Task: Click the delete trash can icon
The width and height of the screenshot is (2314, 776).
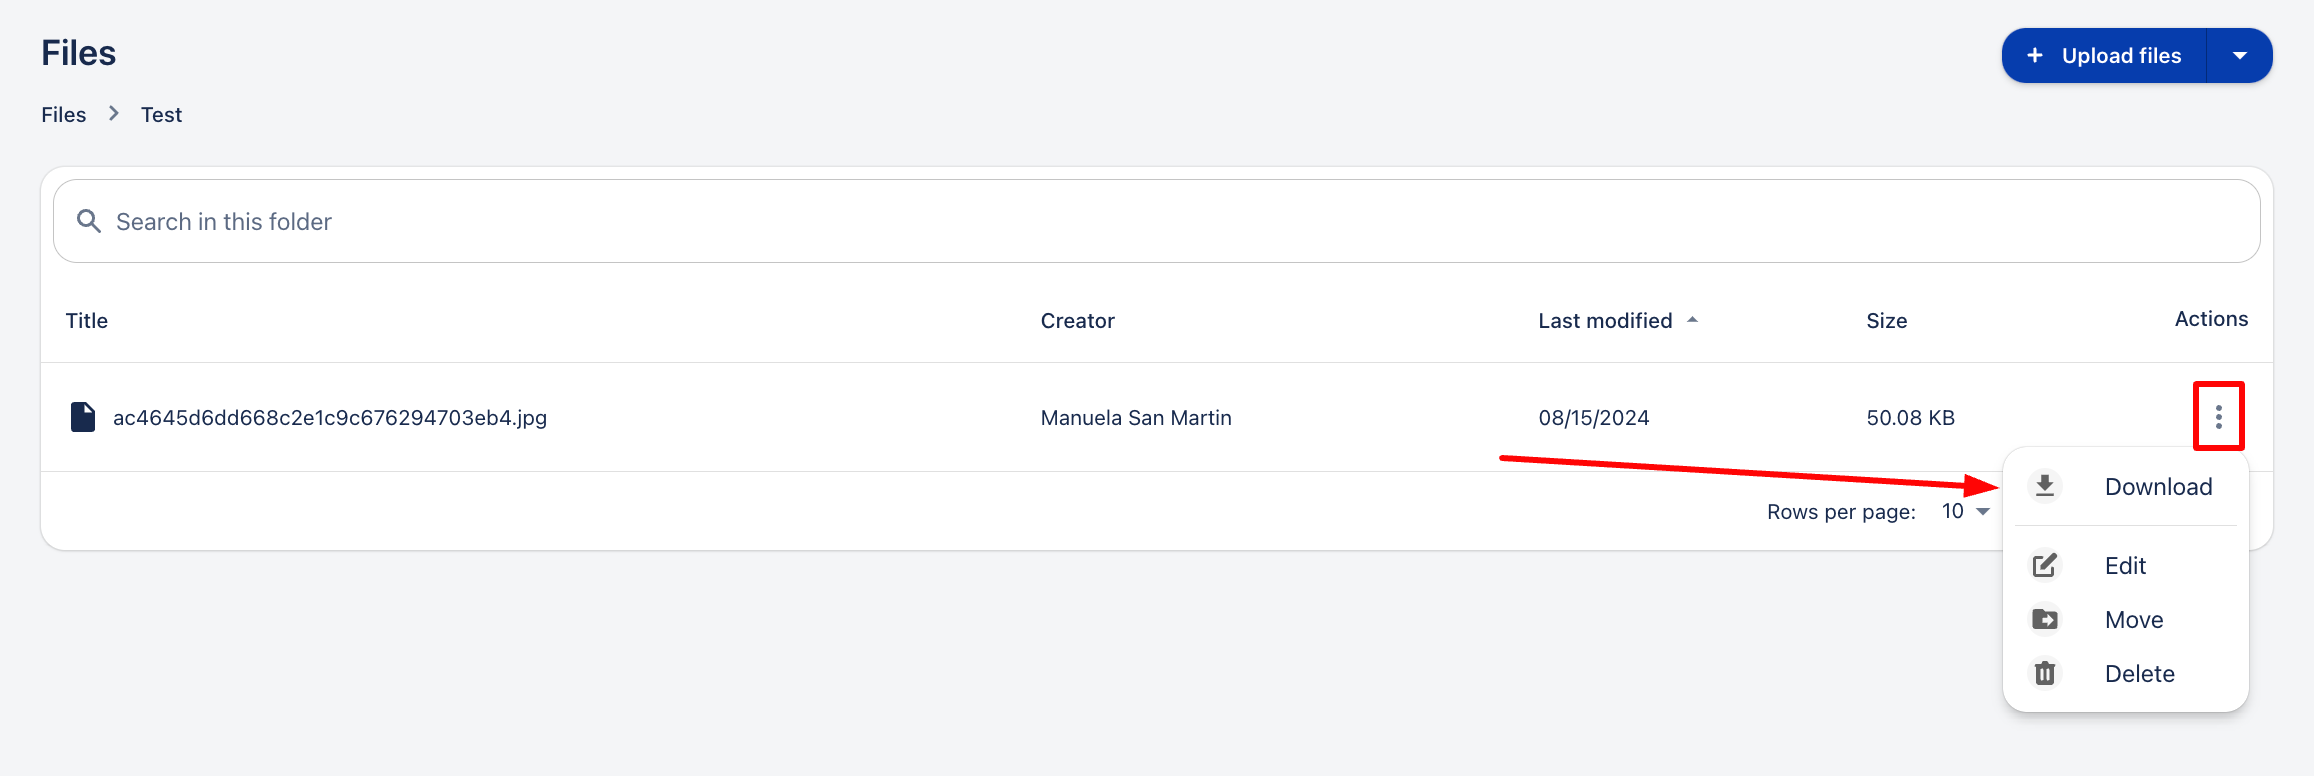Action: click(x=2045, y=674)
